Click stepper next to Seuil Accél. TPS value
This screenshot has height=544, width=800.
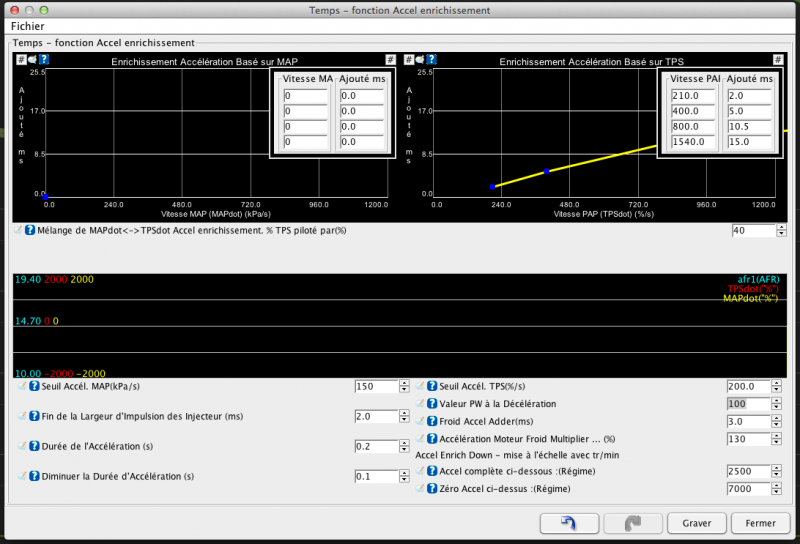777,386
